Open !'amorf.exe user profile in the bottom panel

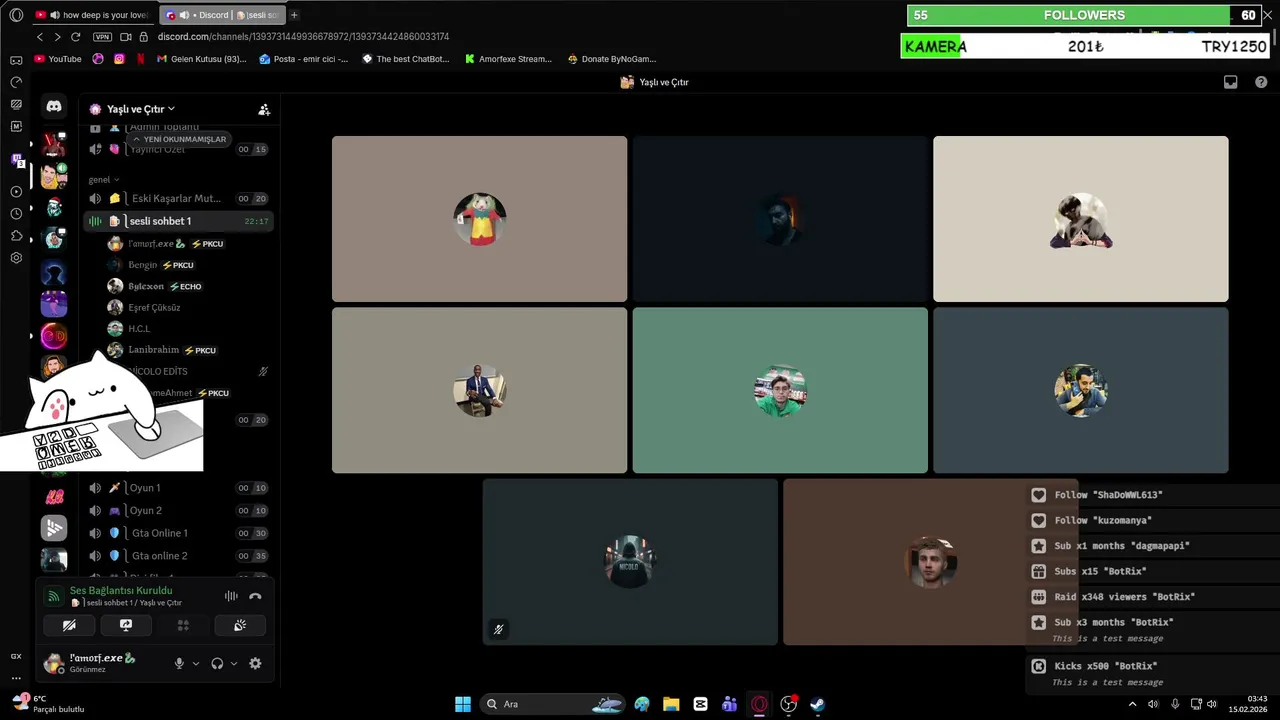pyautogui.click(x=90, y=663)
